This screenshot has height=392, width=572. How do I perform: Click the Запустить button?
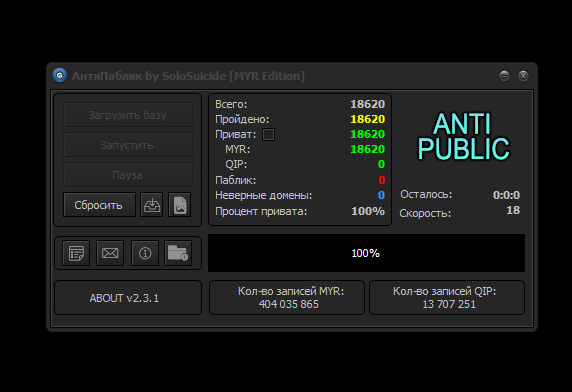click(x=128, y=145)
